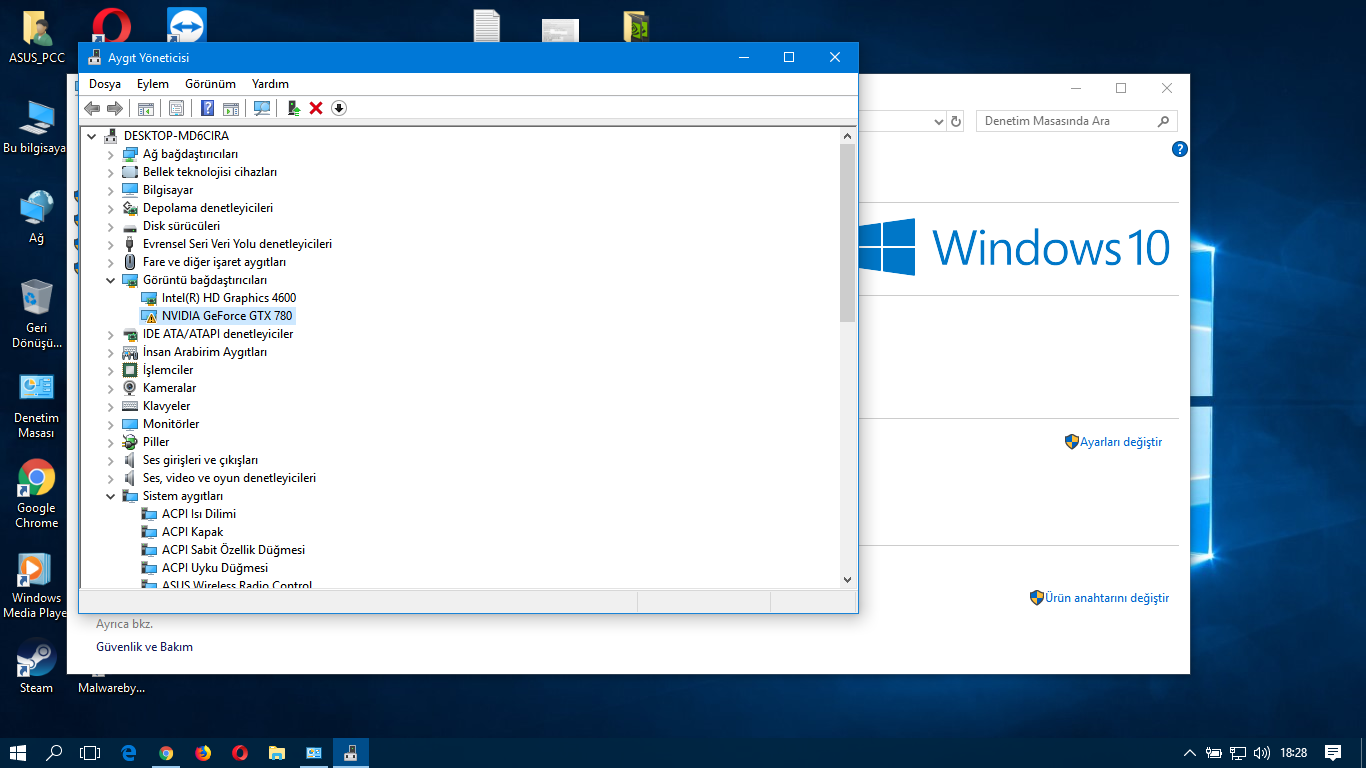Expand the Ağ bağdaştırıcıları node
The height and width of the screenshot is (768, 1366).
point(110,154)
